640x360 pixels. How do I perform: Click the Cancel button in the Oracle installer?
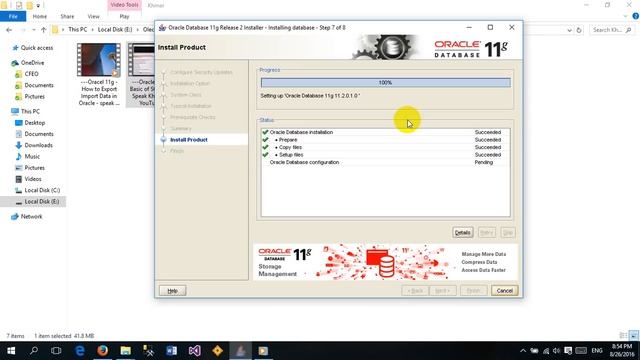(x=504, y=291)
